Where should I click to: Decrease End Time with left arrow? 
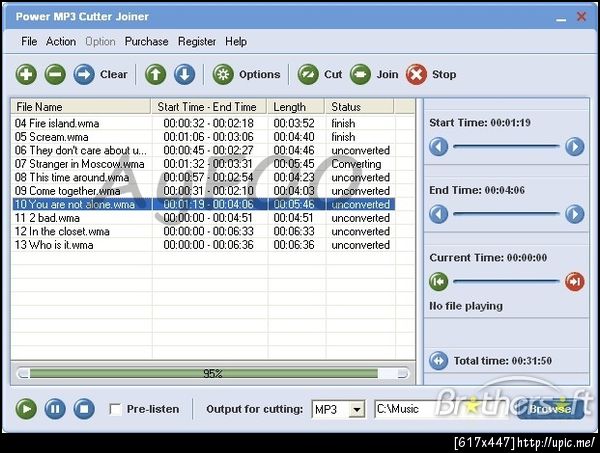click(439, 214)
